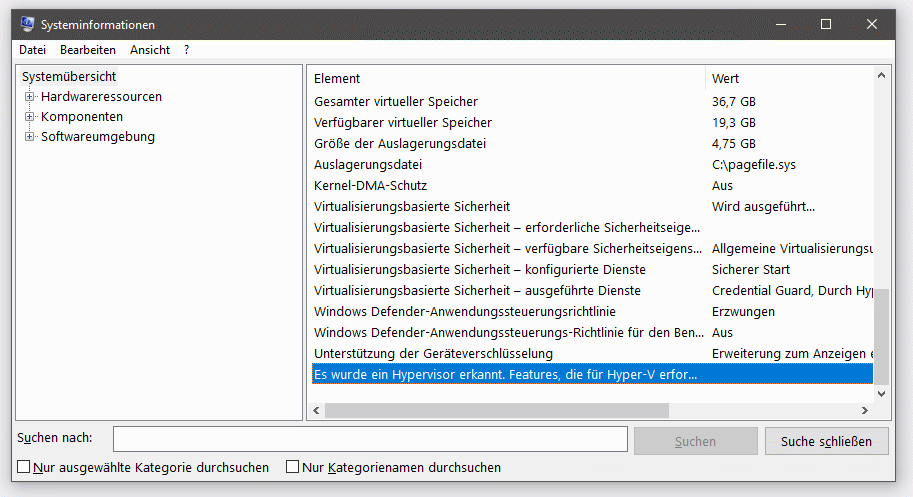Screen dimensions: 913x497
Task: Select the Komponenten tree item
Action: click(82, 116)
